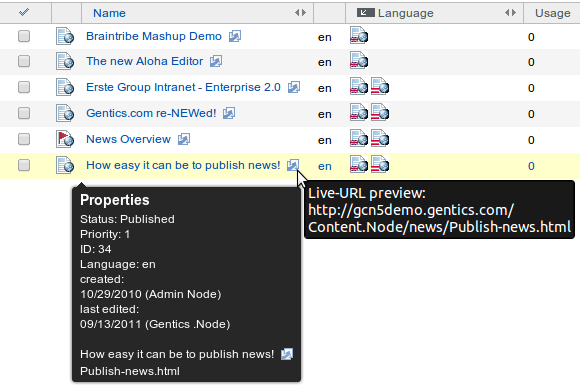Viewport: 580px width, 387px height.
Task: Open second language icon in News Overview row
Action: coord(380,138)
